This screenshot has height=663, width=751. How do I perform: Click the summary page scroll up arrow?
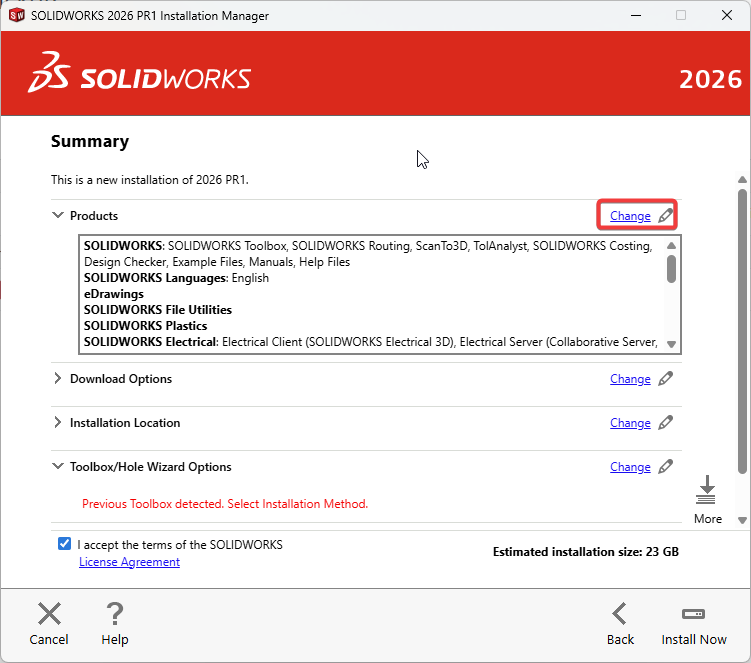pyautogui.click(x=742, y=180)
